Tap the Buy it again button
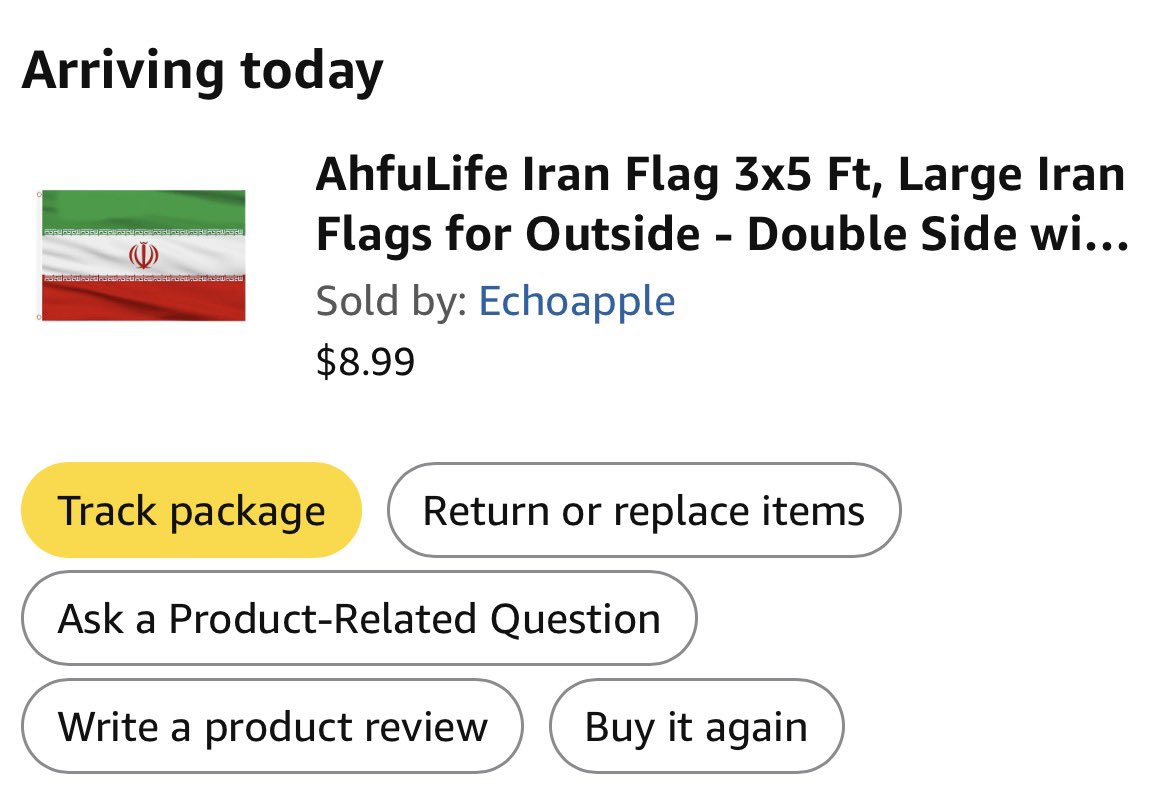Screen dimensions: 1169x794 pyautogui.click(x=696, y=726)
